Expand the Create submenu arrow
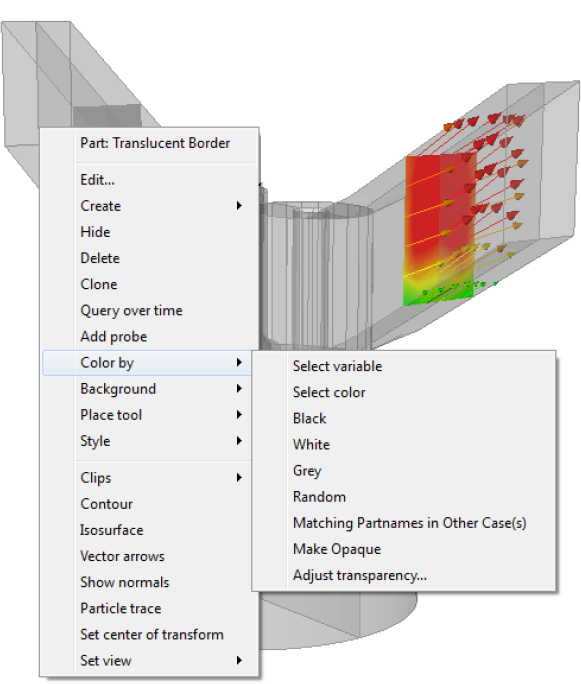 coord(239,205)
